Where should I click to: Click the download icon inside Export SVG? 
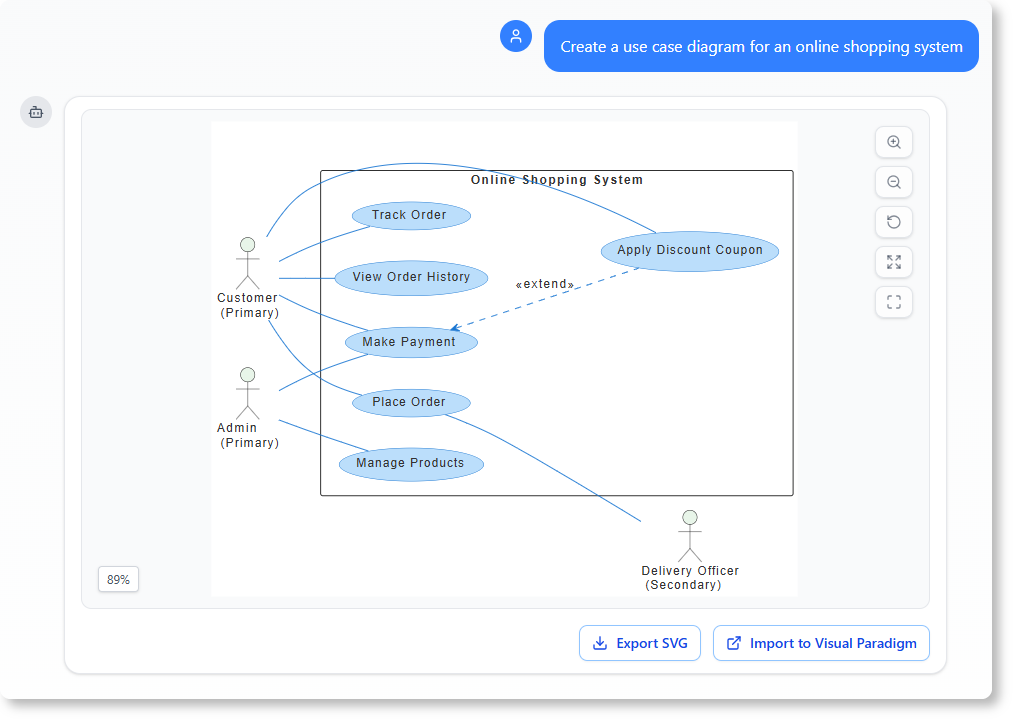(601, 643)
